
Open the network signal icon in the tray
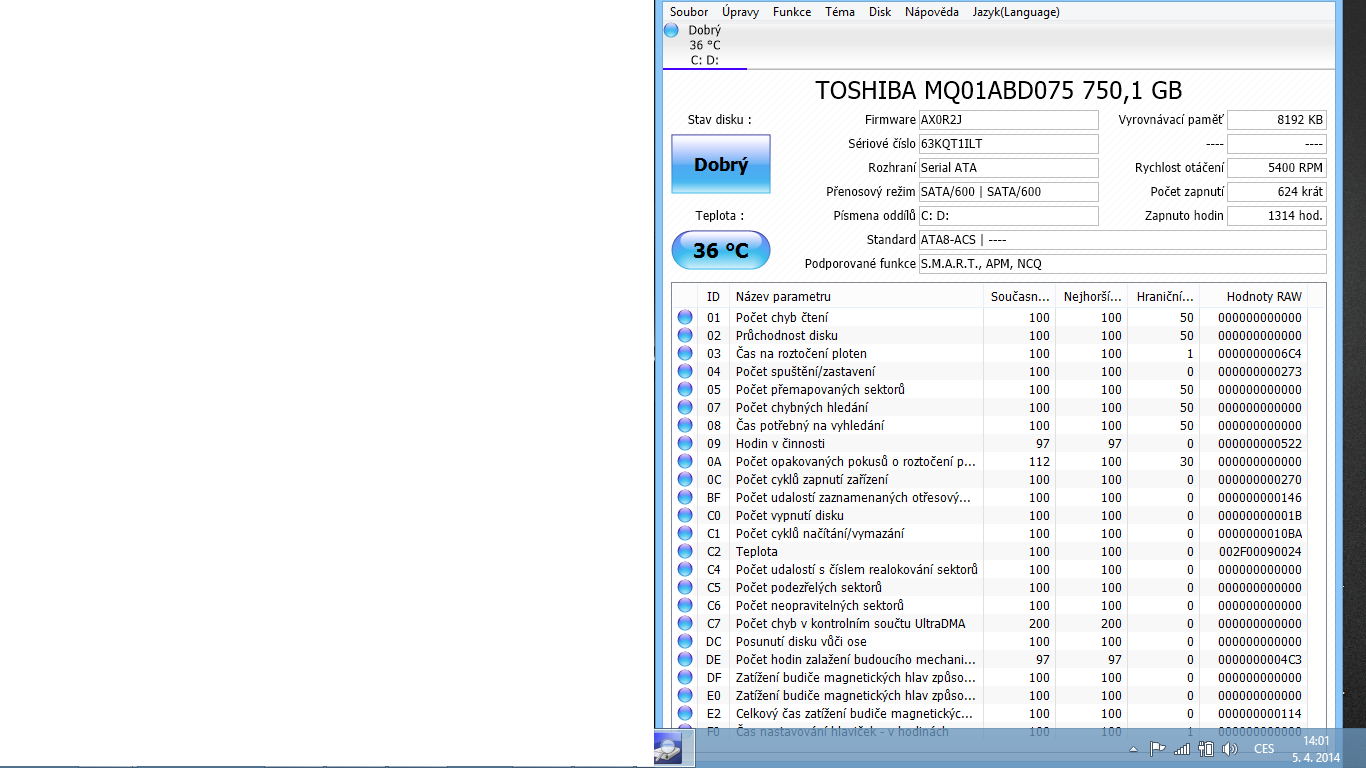[x=1182, y=749]
